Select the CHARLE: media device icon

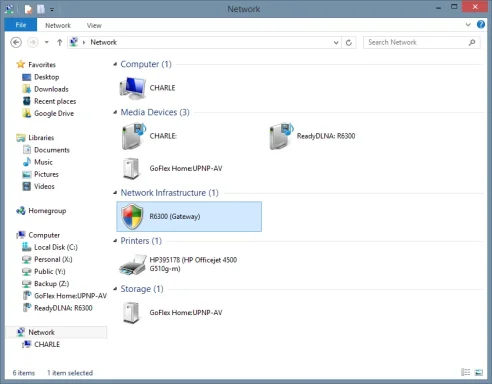tap(134, 136)
